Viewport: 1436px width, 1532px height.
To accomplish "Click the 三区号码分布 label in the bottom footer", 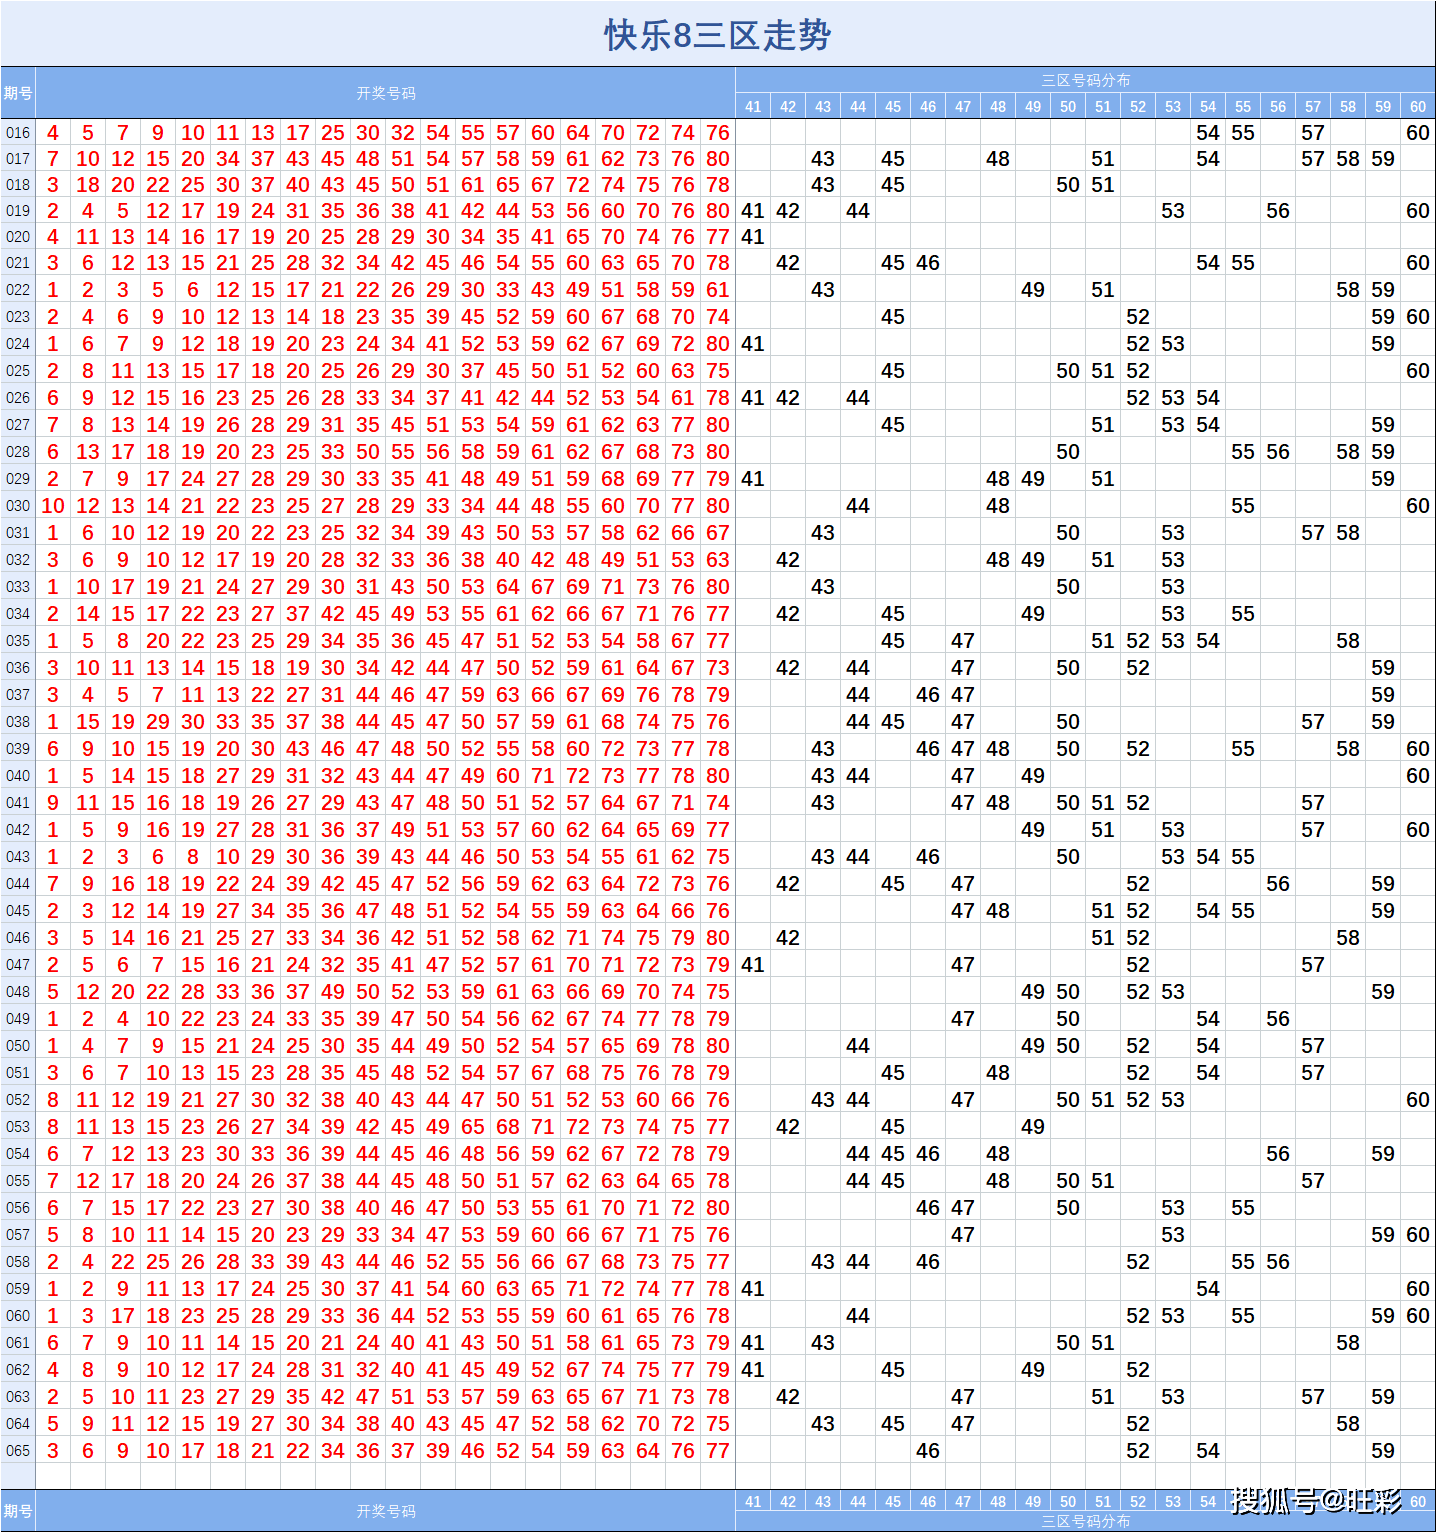I will [1086, 1521].
